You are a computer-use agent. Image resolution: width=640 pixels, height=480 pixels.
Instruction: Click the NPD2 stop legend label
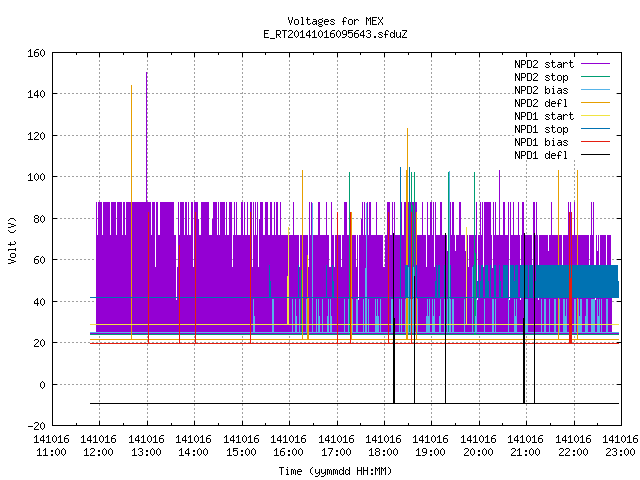tap(541, 77)
